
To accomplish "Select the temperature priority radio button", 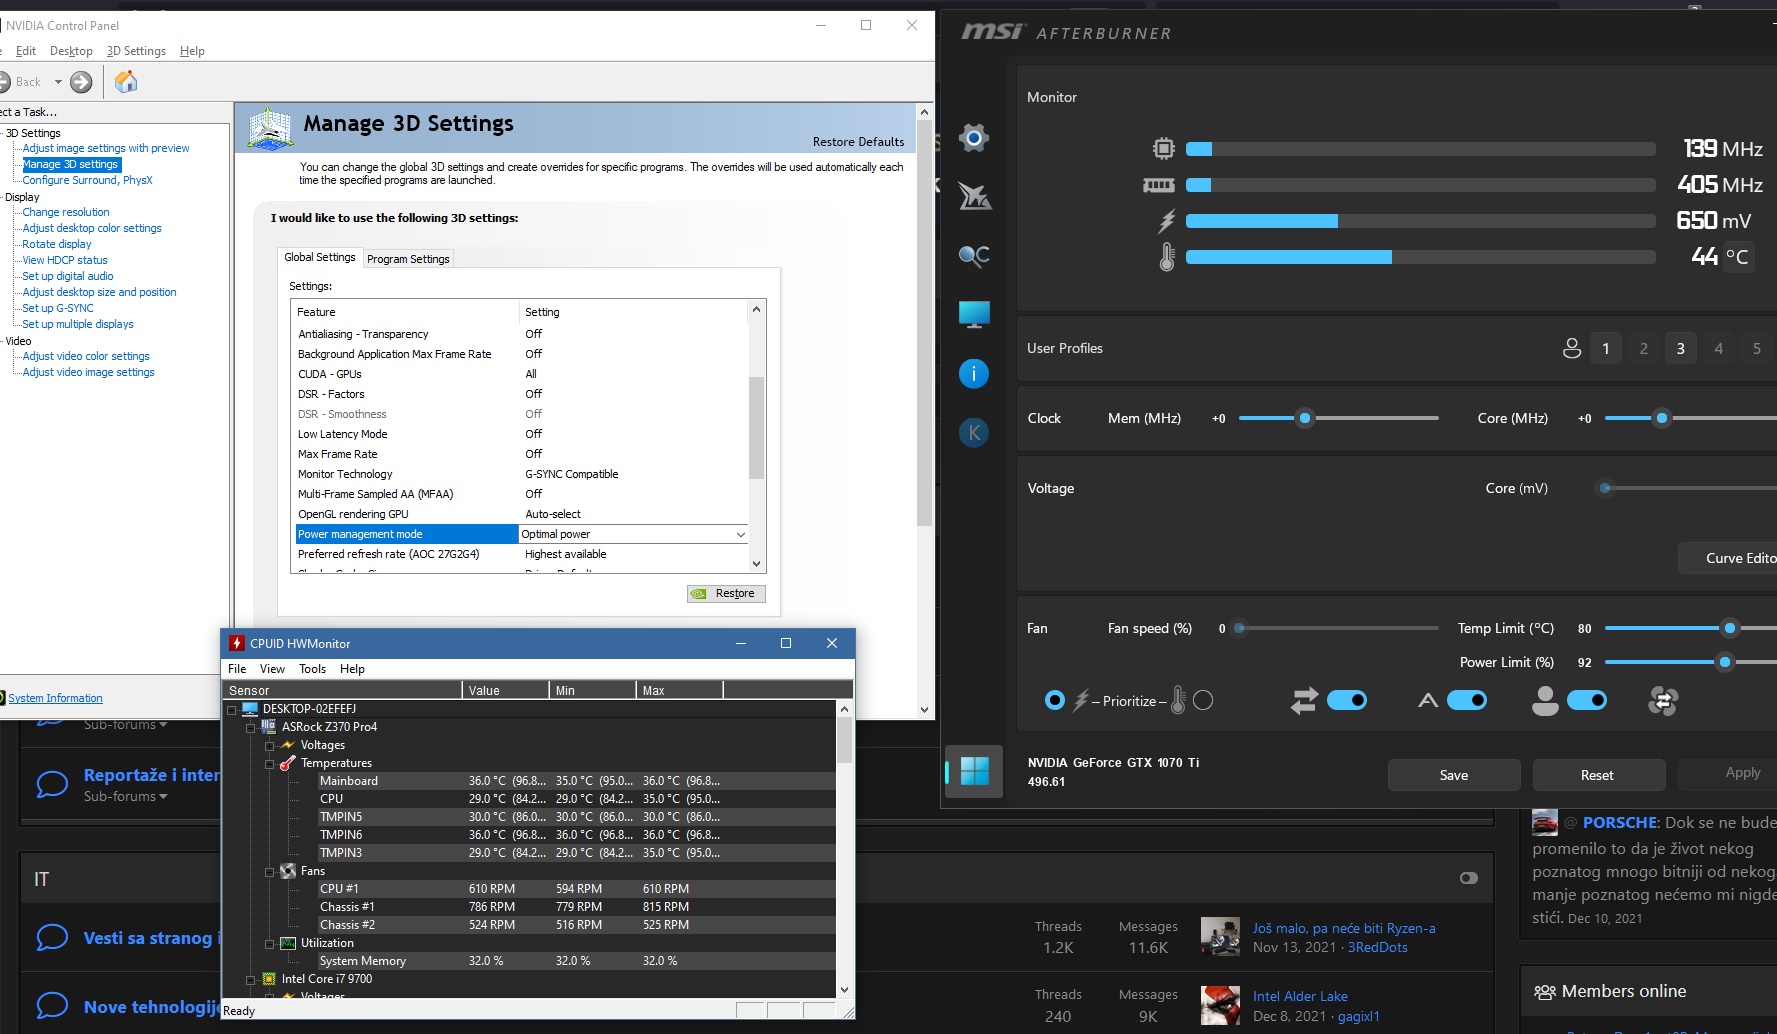I will 1203,701.
